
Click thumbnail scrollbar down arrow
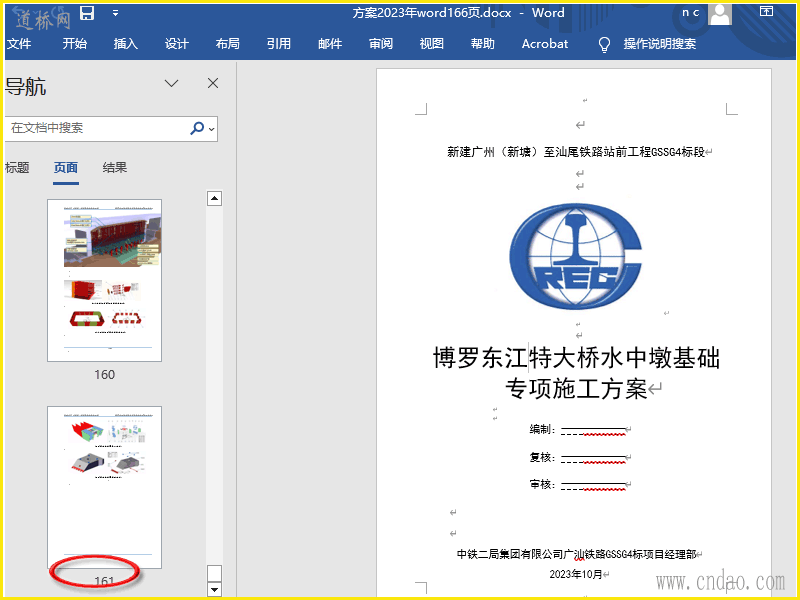point(214,590)
